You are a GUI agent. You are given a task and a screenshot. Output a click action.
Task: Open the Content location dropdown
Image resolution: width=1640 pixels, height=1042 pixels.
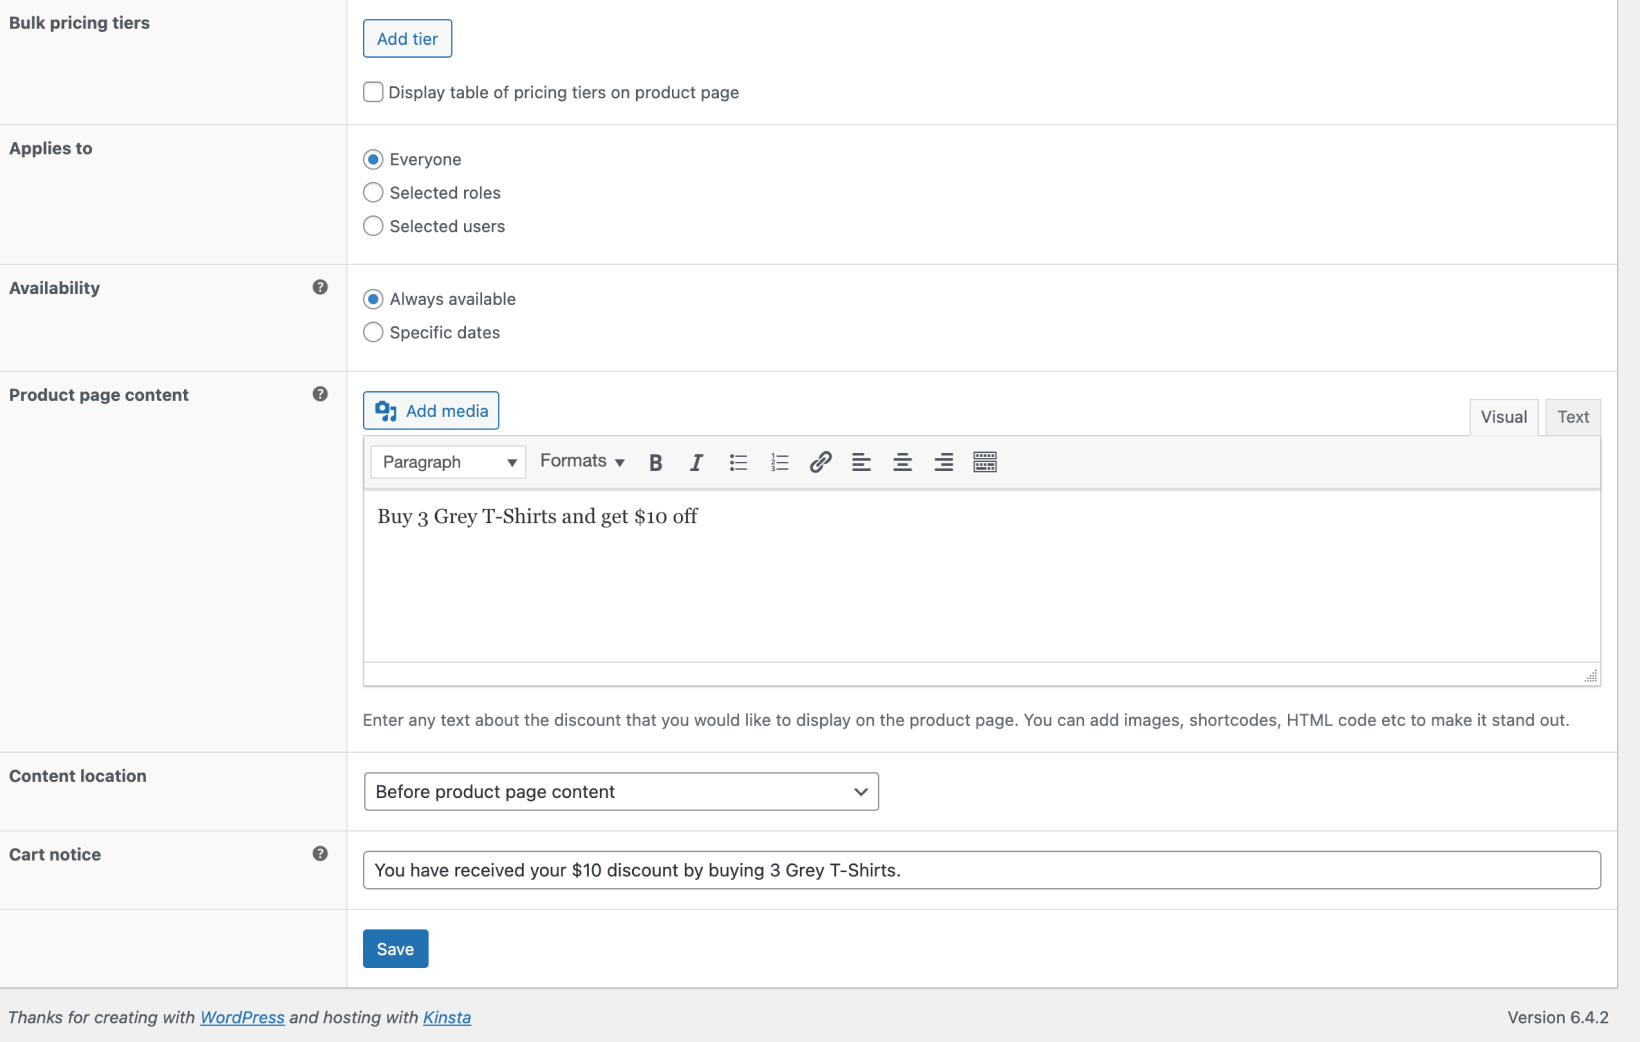[x=620, y=791]
